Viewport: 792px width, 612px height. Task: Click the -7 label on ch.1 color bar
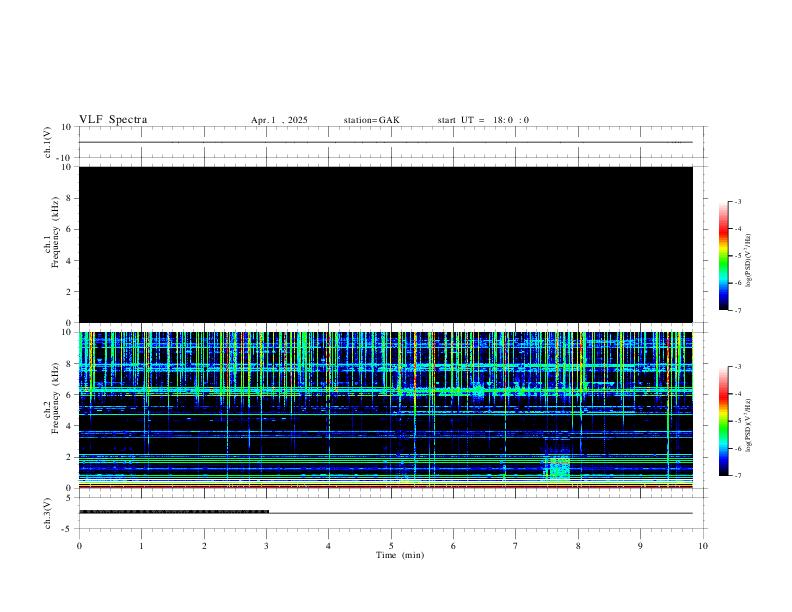[738, 311]
